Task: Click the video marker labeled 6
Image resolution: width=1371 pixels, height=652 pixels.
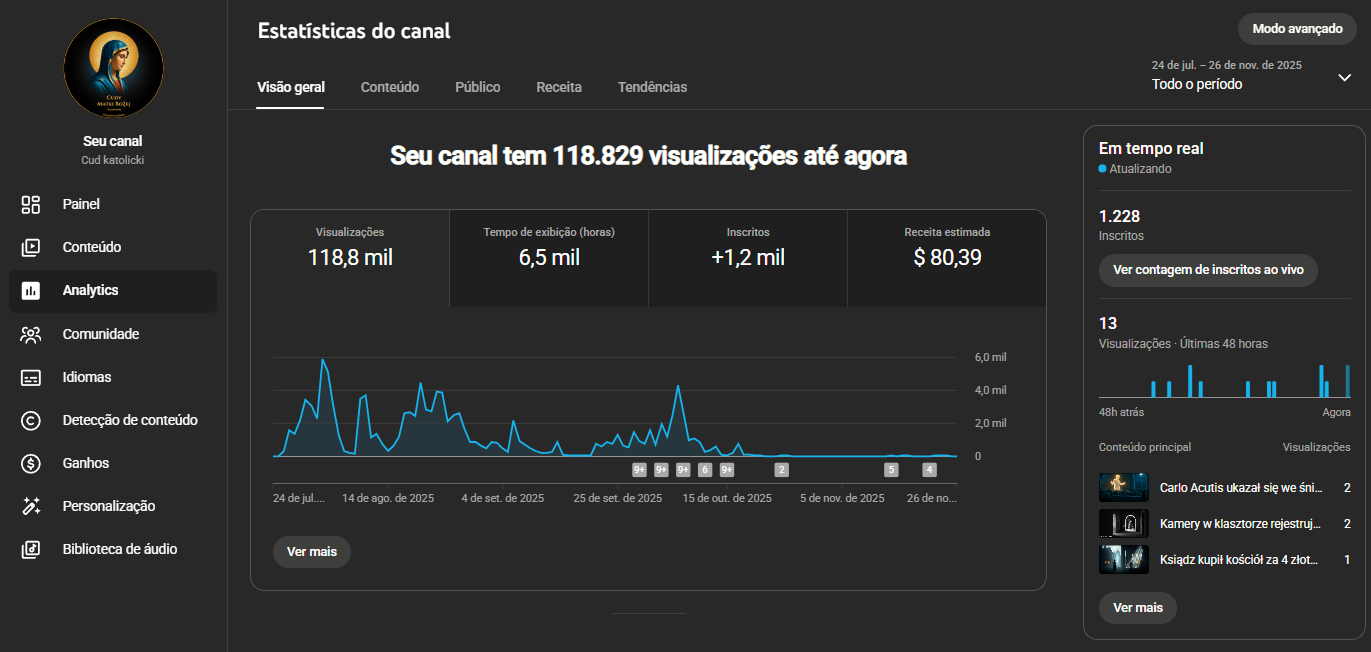Action: 705,470
